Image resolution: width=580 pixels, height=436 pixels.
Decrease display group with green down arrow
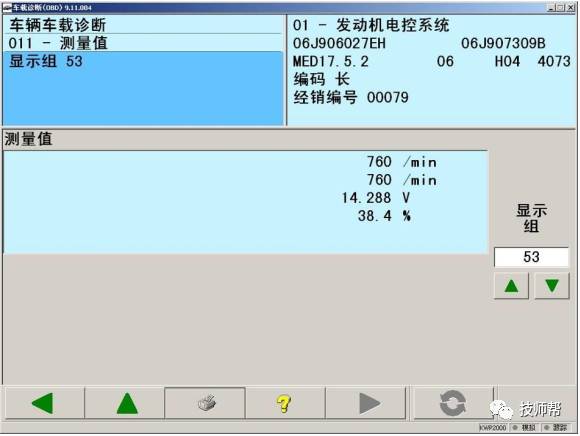(552, 286)
